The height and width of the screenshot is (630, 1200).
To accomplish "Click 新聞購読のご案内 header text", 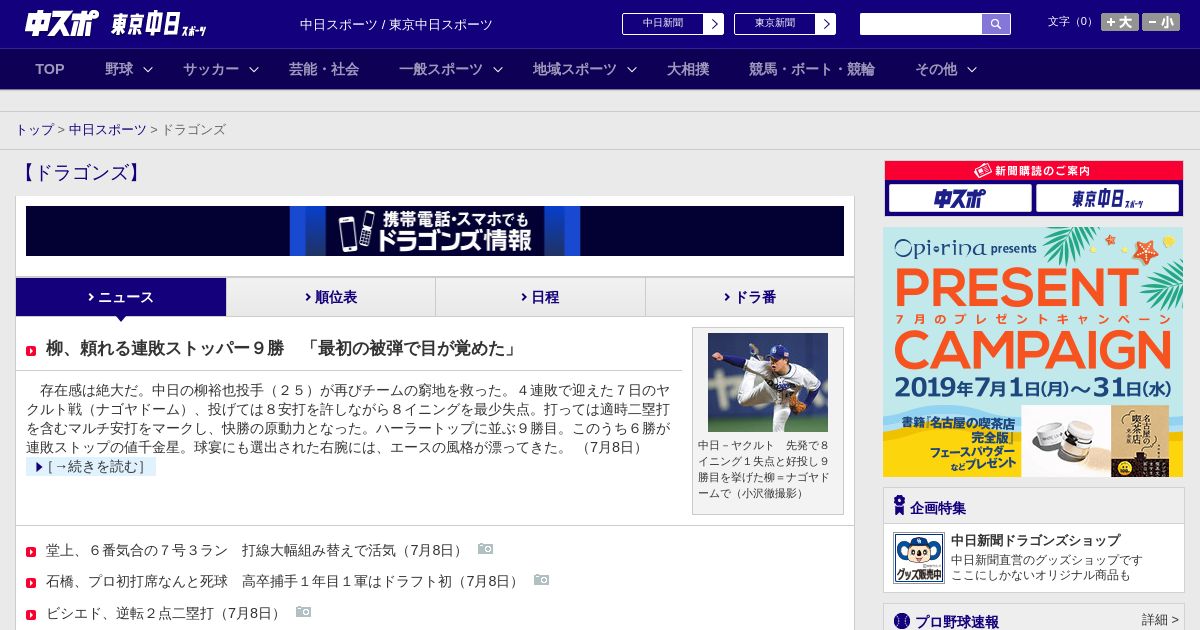I will [x=1033, y=171].
